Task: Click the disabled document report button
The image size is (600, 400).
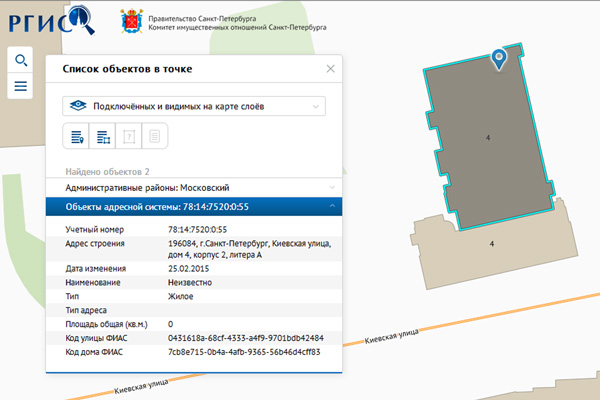Action: pos(155,136)
